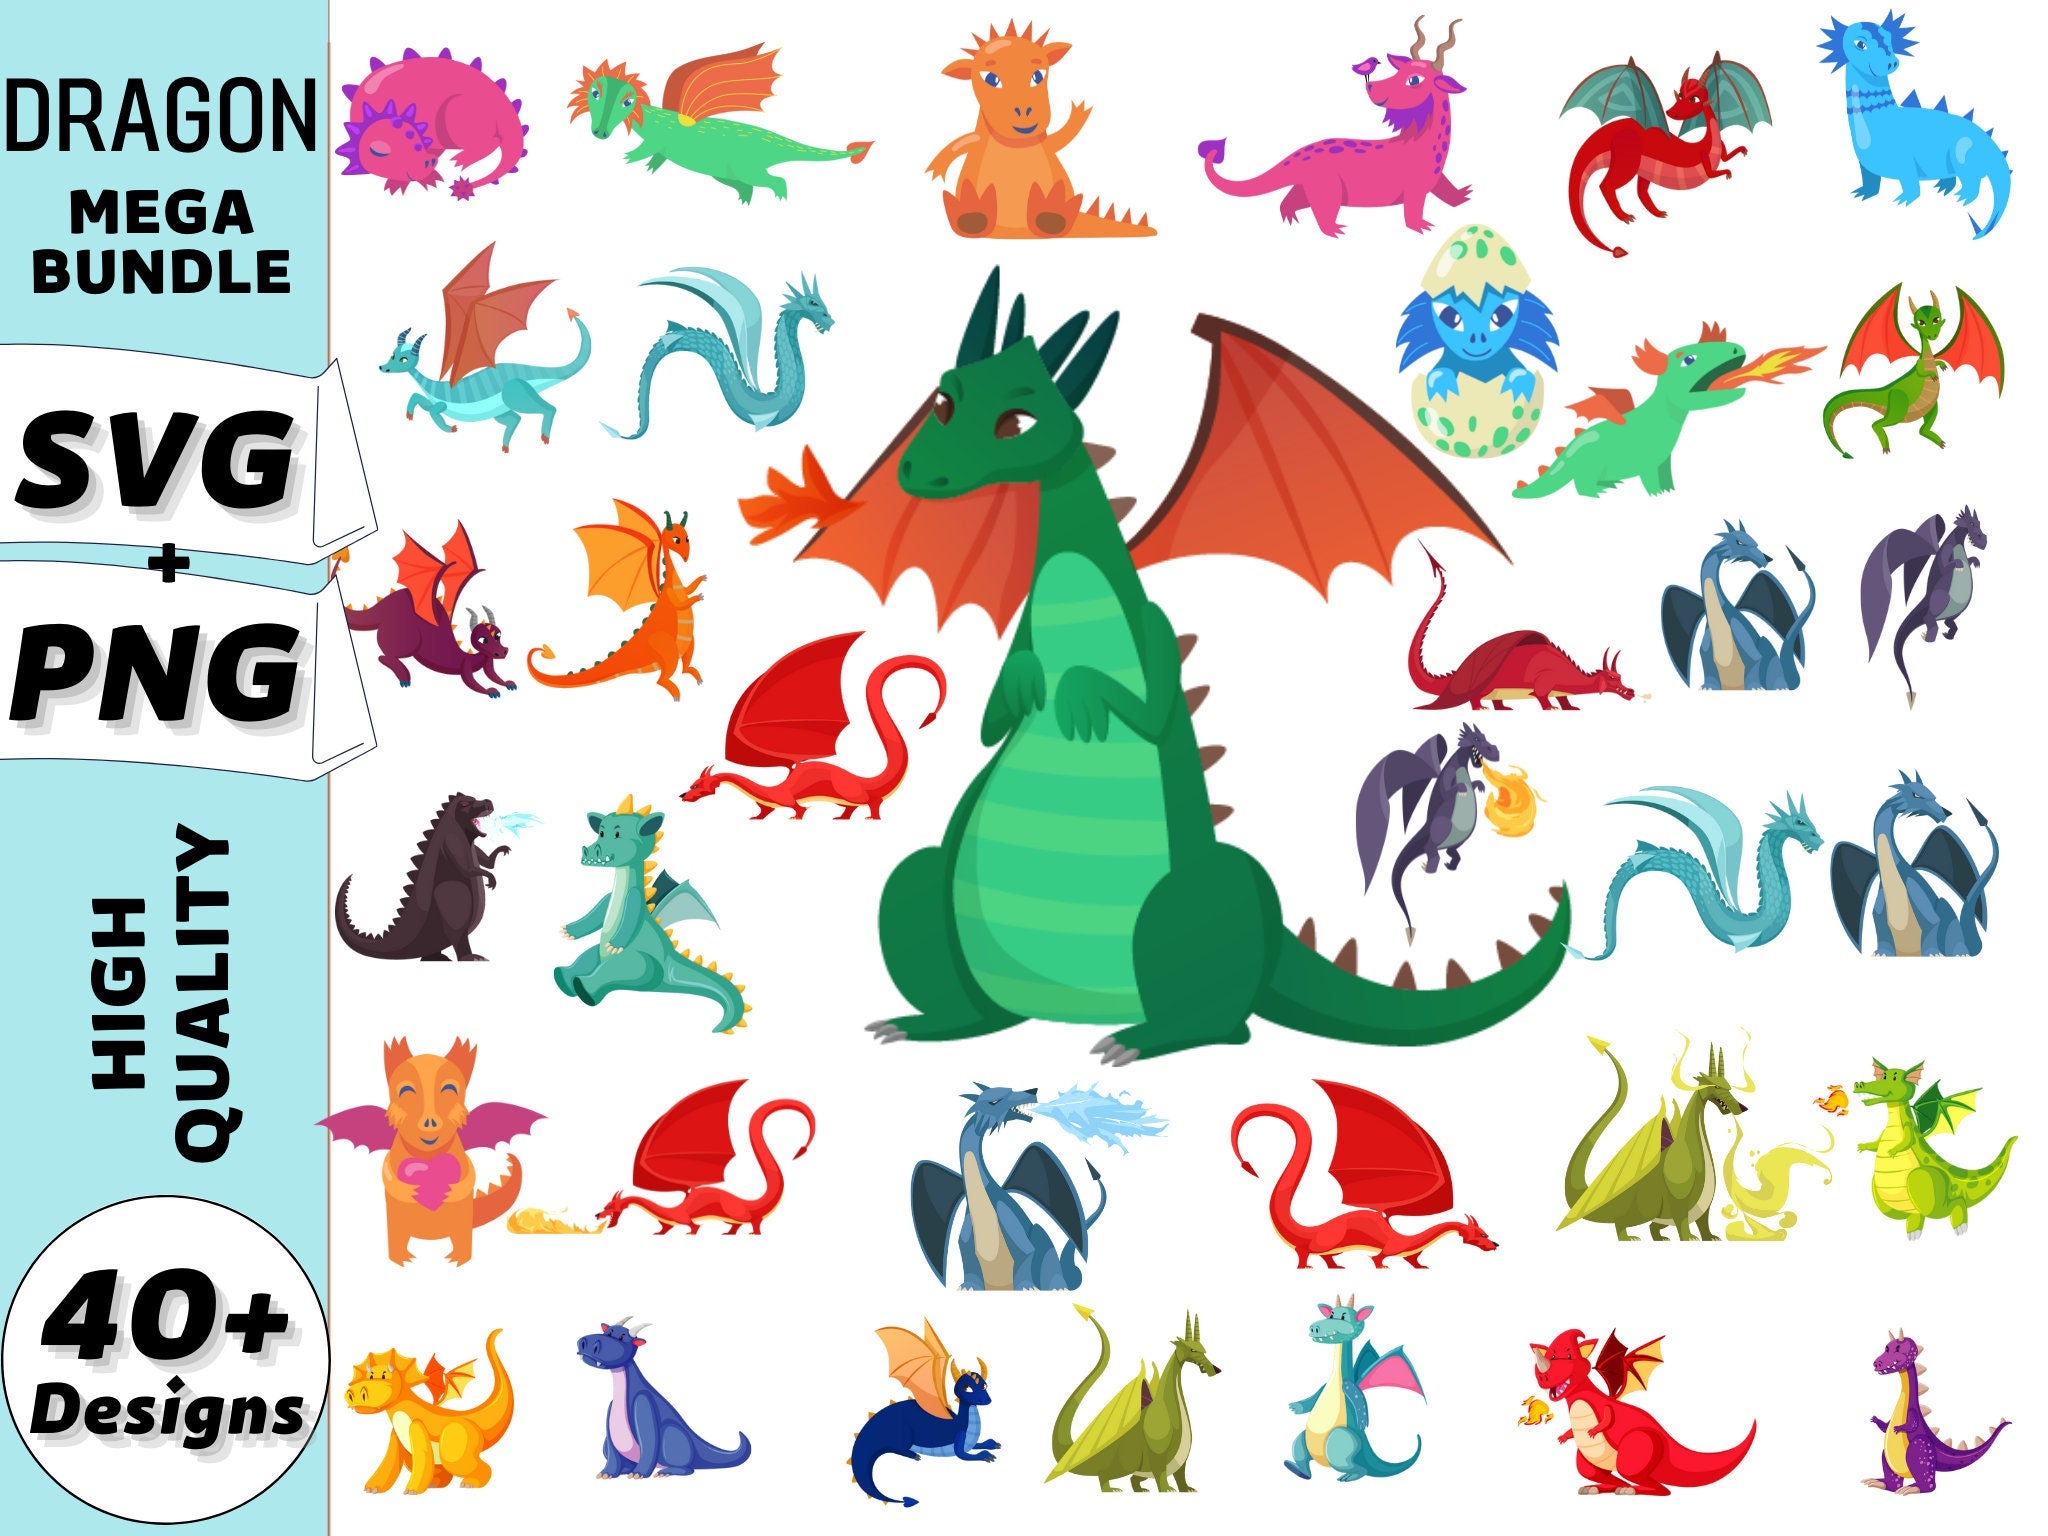Click lime green dragon puffing small flame
Image resolution: width=2048 pixels, height=1536 pixels.
[1916, 1146]
